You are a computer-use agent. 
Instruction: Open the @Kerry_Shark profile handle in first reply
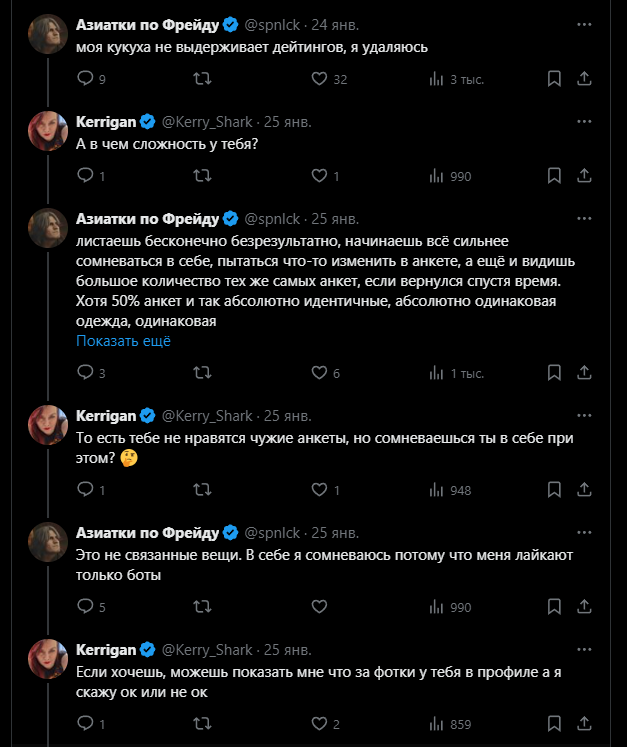point(206,122)
